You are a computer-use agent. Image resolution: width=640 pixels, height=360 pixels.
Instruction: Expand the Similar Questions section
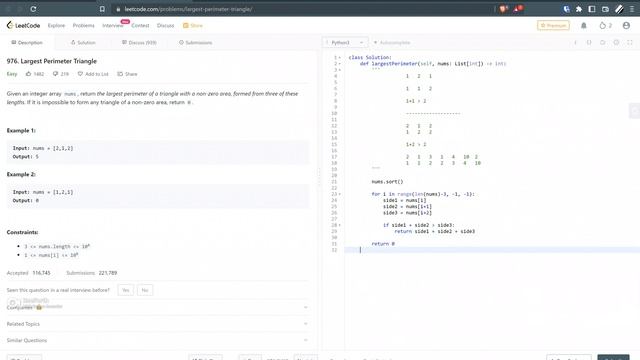tap(157, 340)
